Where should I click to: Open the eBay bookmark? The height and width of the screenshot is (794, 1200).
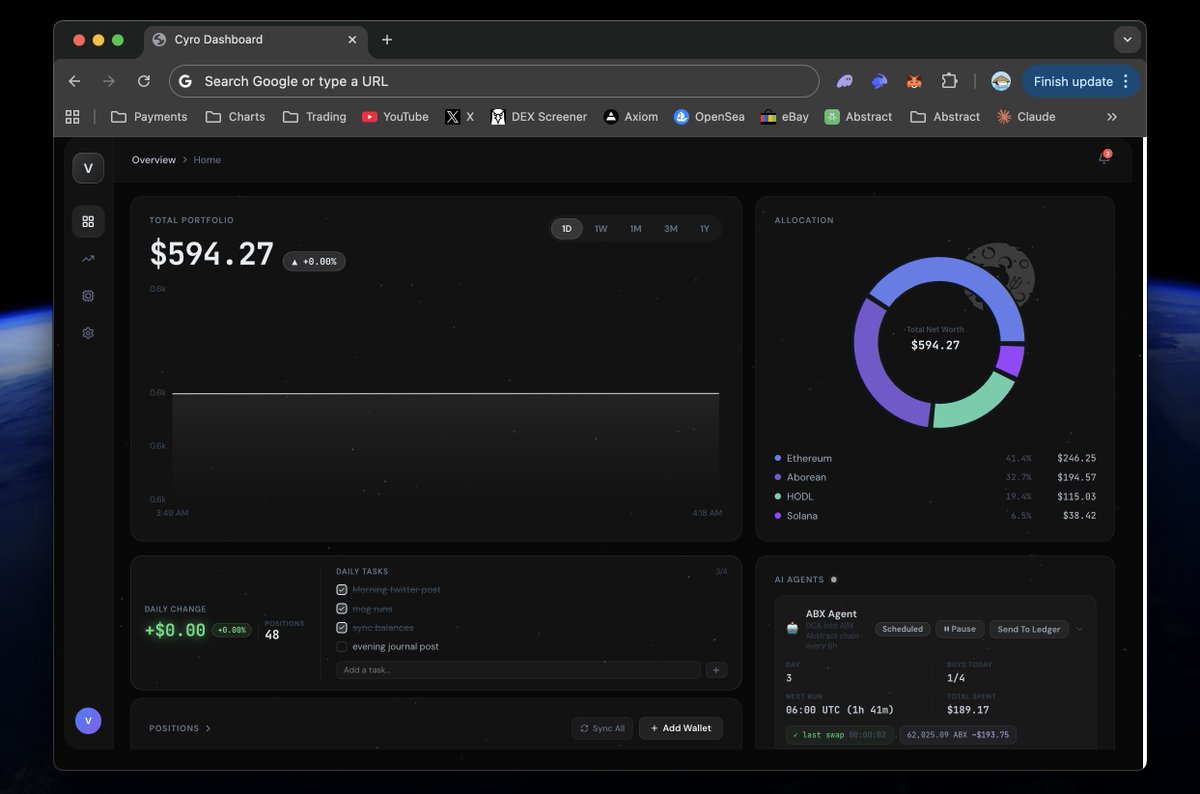coord(784,117)
